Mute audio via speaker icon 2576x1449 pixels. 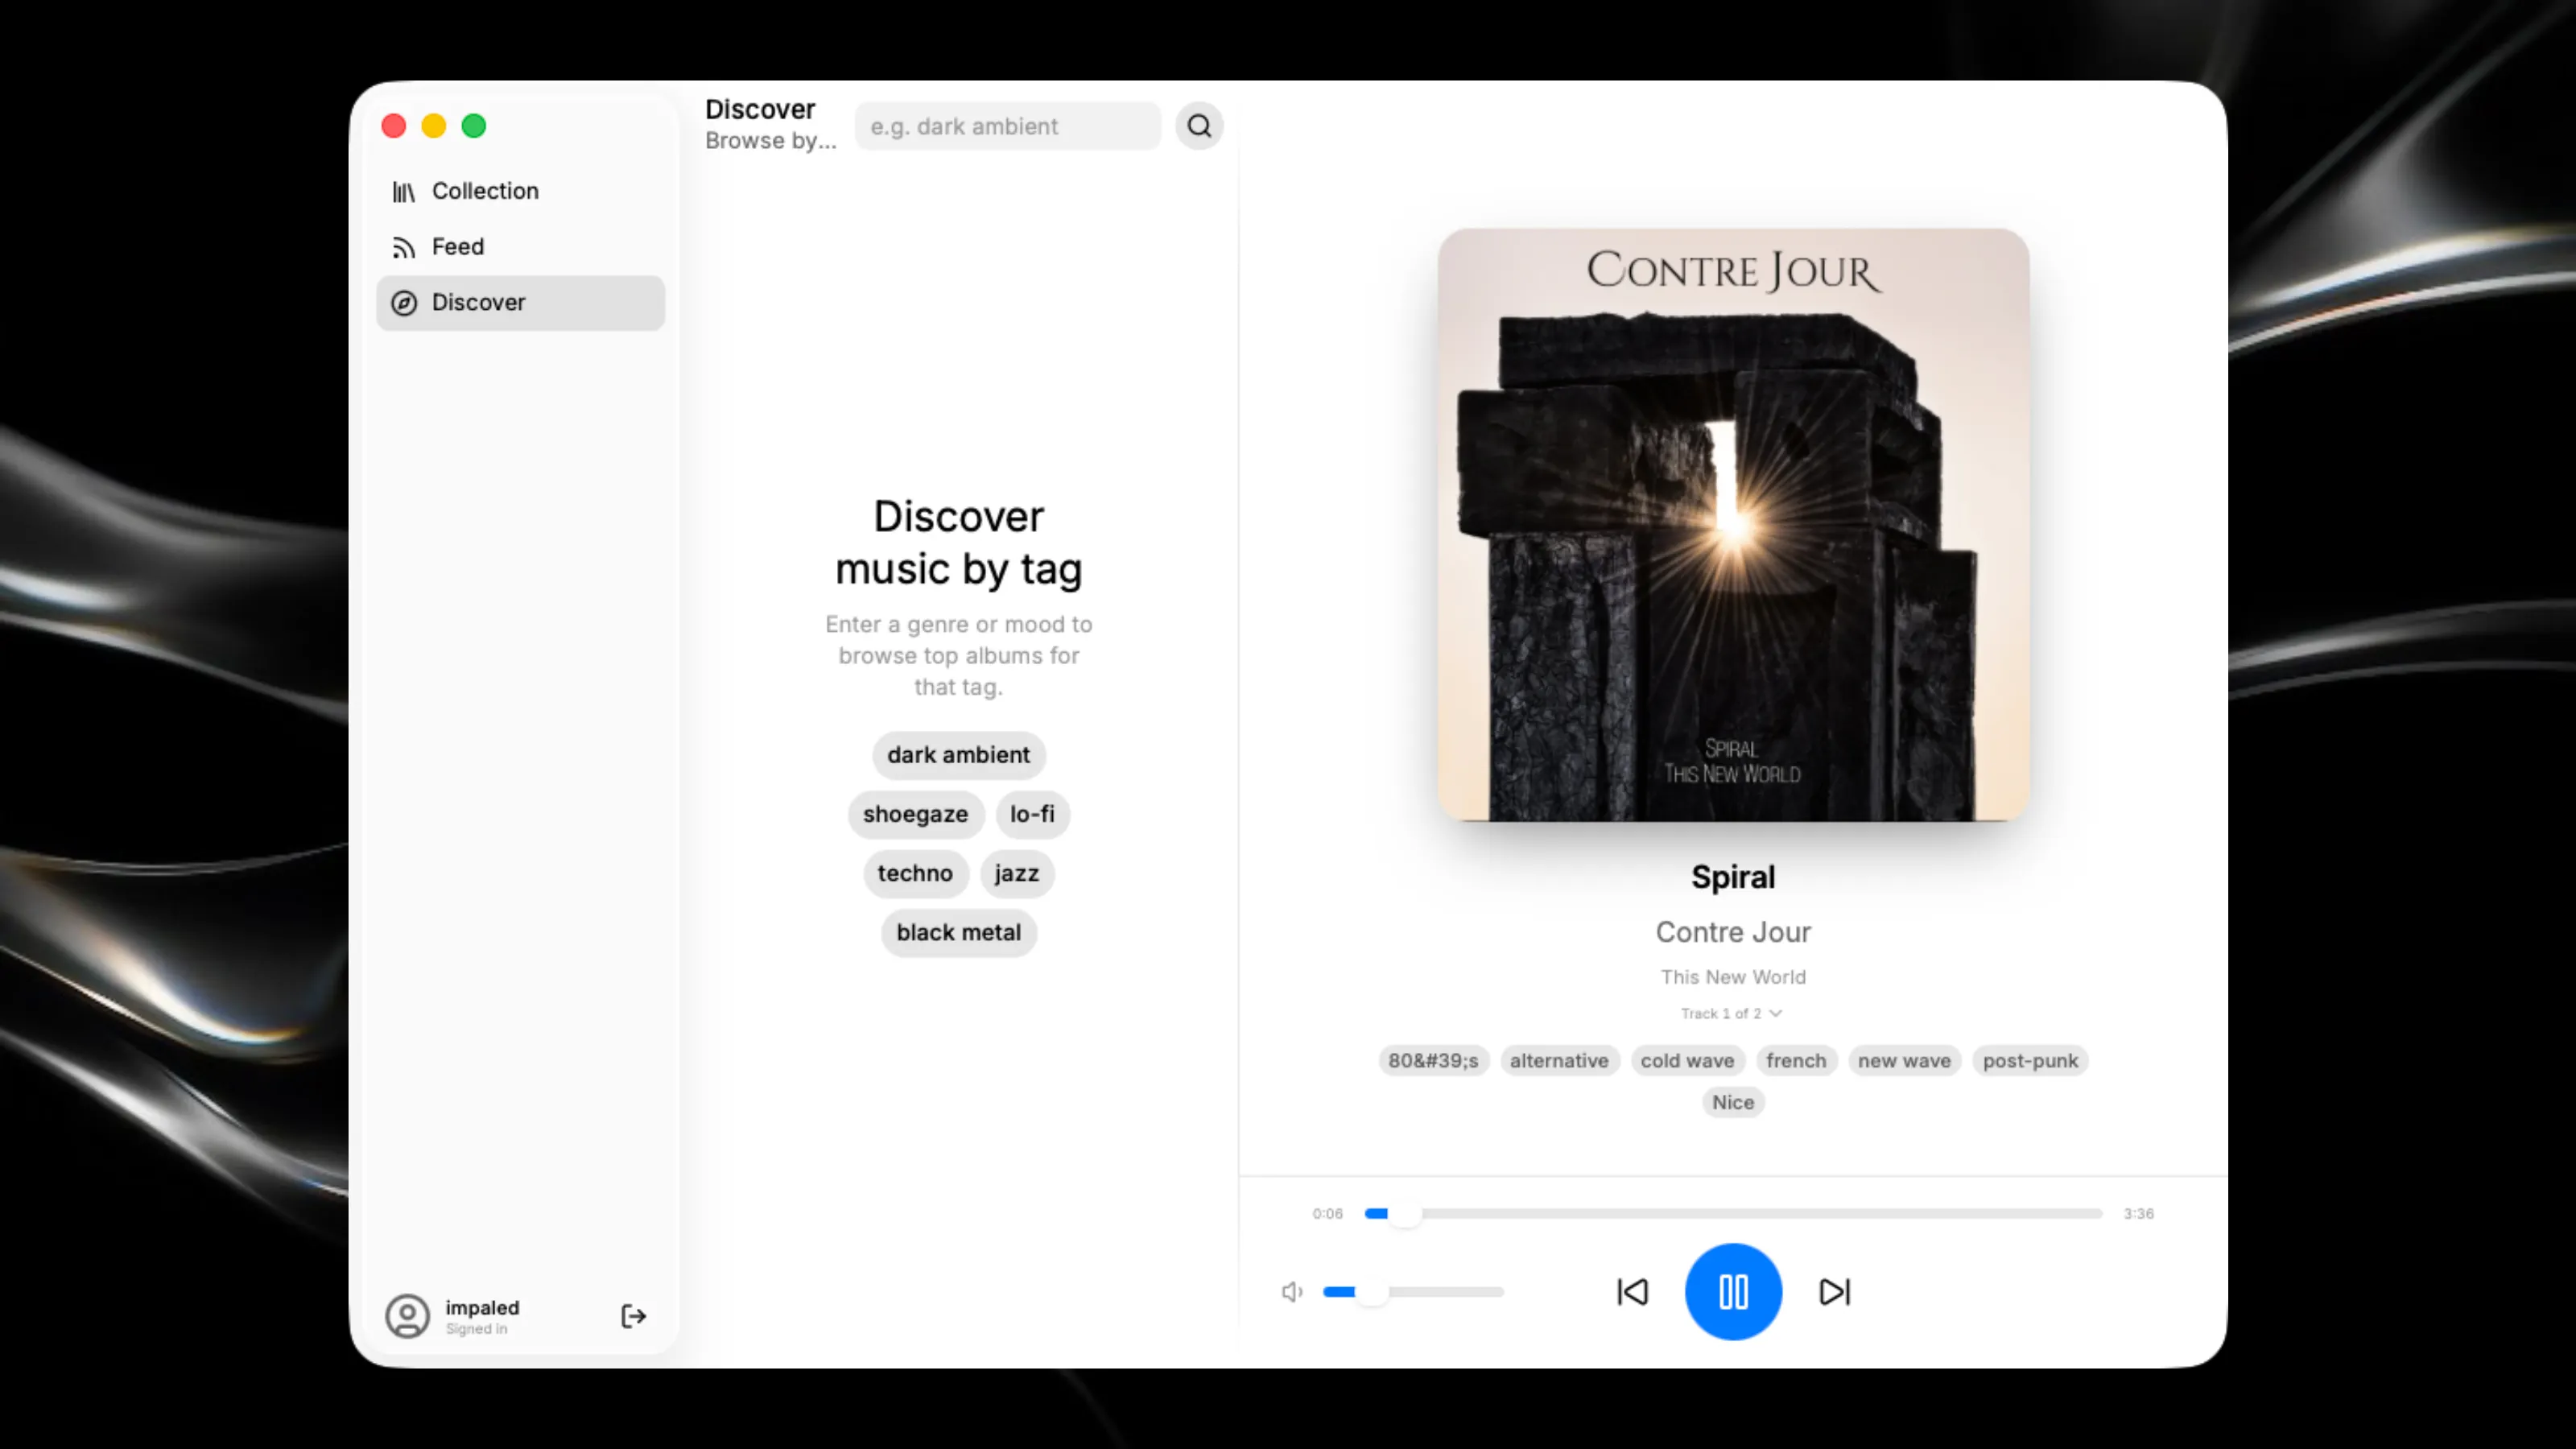(x=1292, y=1292)
